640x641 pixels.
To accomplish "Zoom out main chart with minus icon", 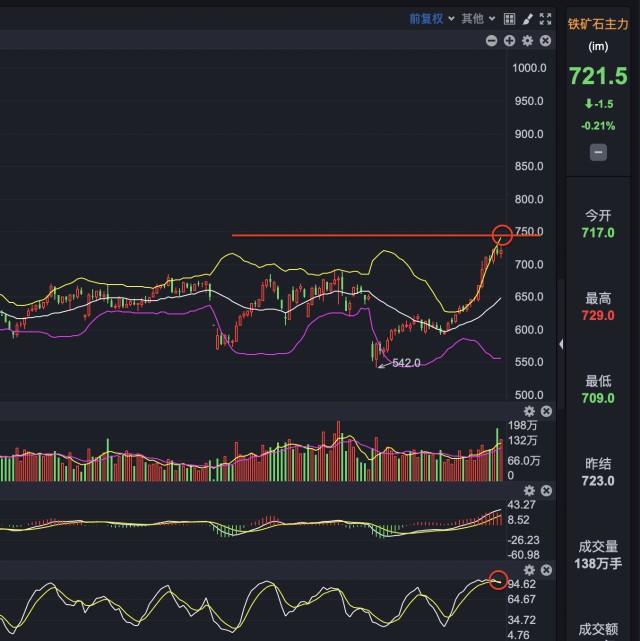I will 491,41.
